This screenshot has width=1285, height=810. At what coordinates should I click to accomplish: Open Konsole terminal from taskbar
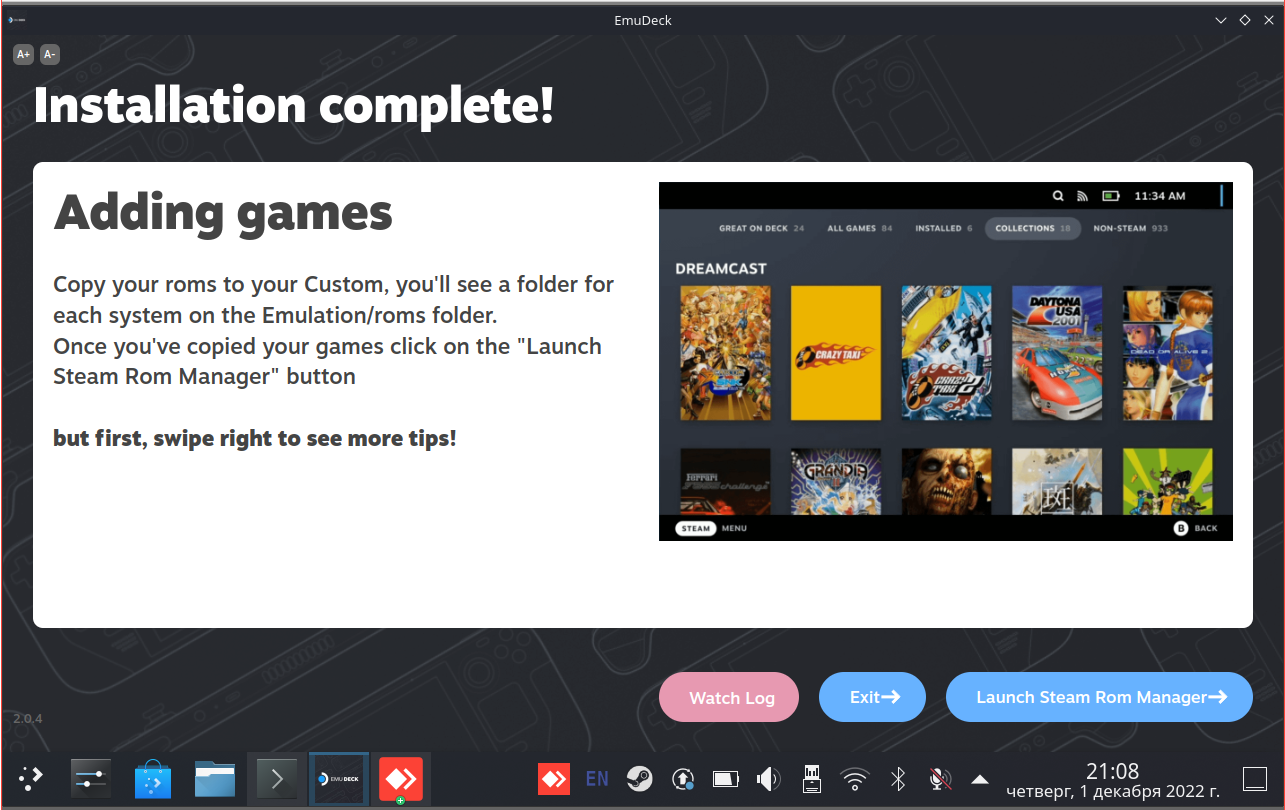(277, 778)
